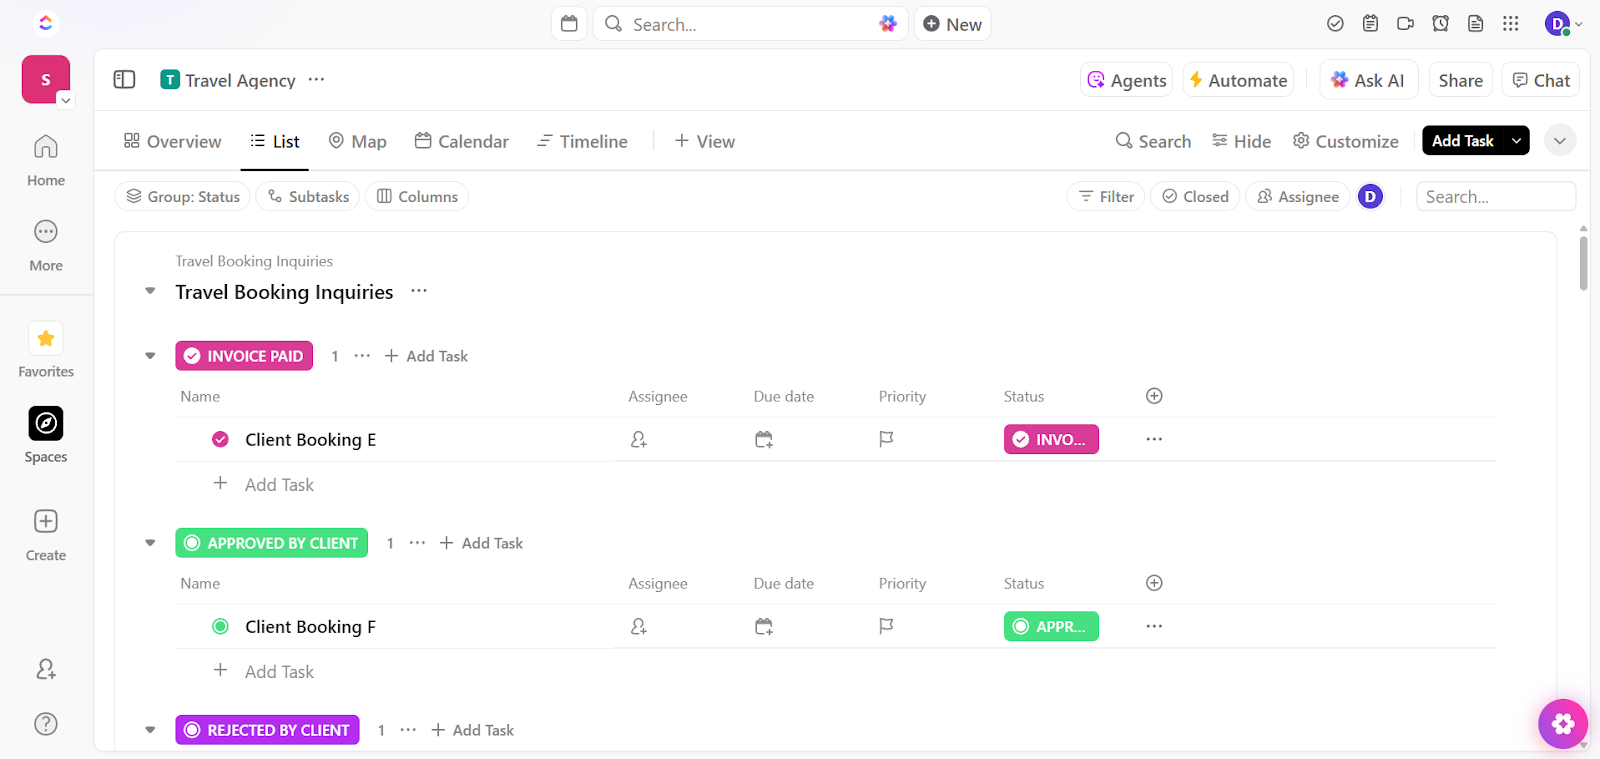Open the calendar icon left of the search bar
This screenshot has width=1600, height=759.
point(569,23)
